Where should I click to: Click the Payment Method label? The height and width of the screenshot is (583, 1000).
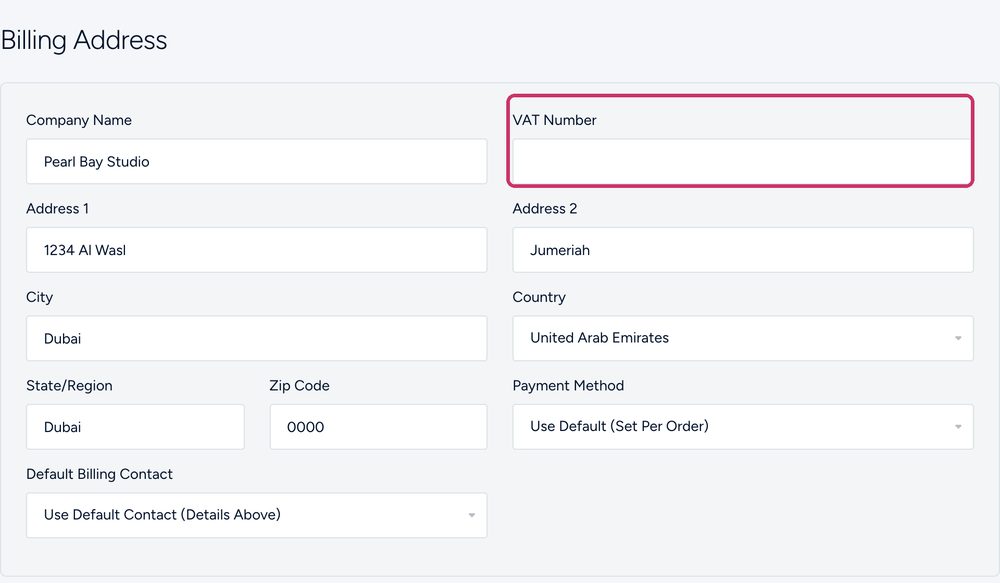[568, 385]
